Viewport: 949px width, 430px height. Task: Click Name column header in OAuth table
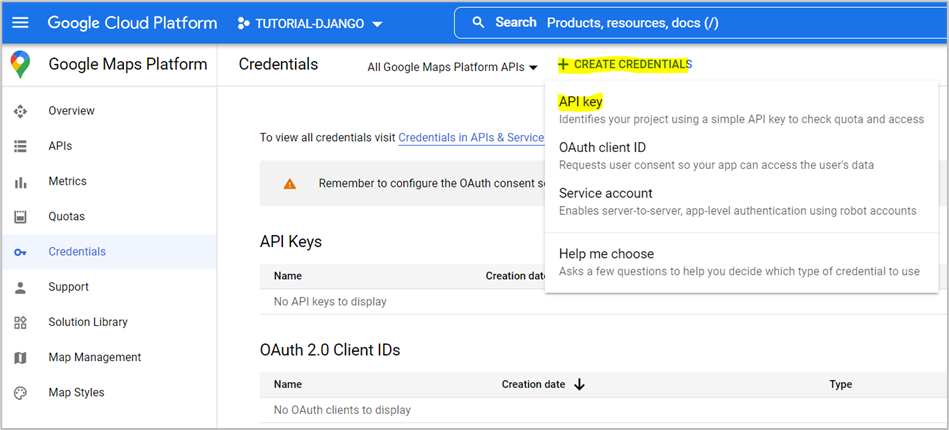[287, 384]
